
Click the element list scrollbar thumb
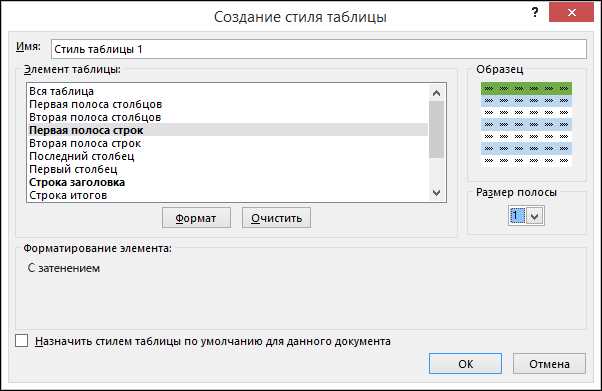(x=437, y=129)
